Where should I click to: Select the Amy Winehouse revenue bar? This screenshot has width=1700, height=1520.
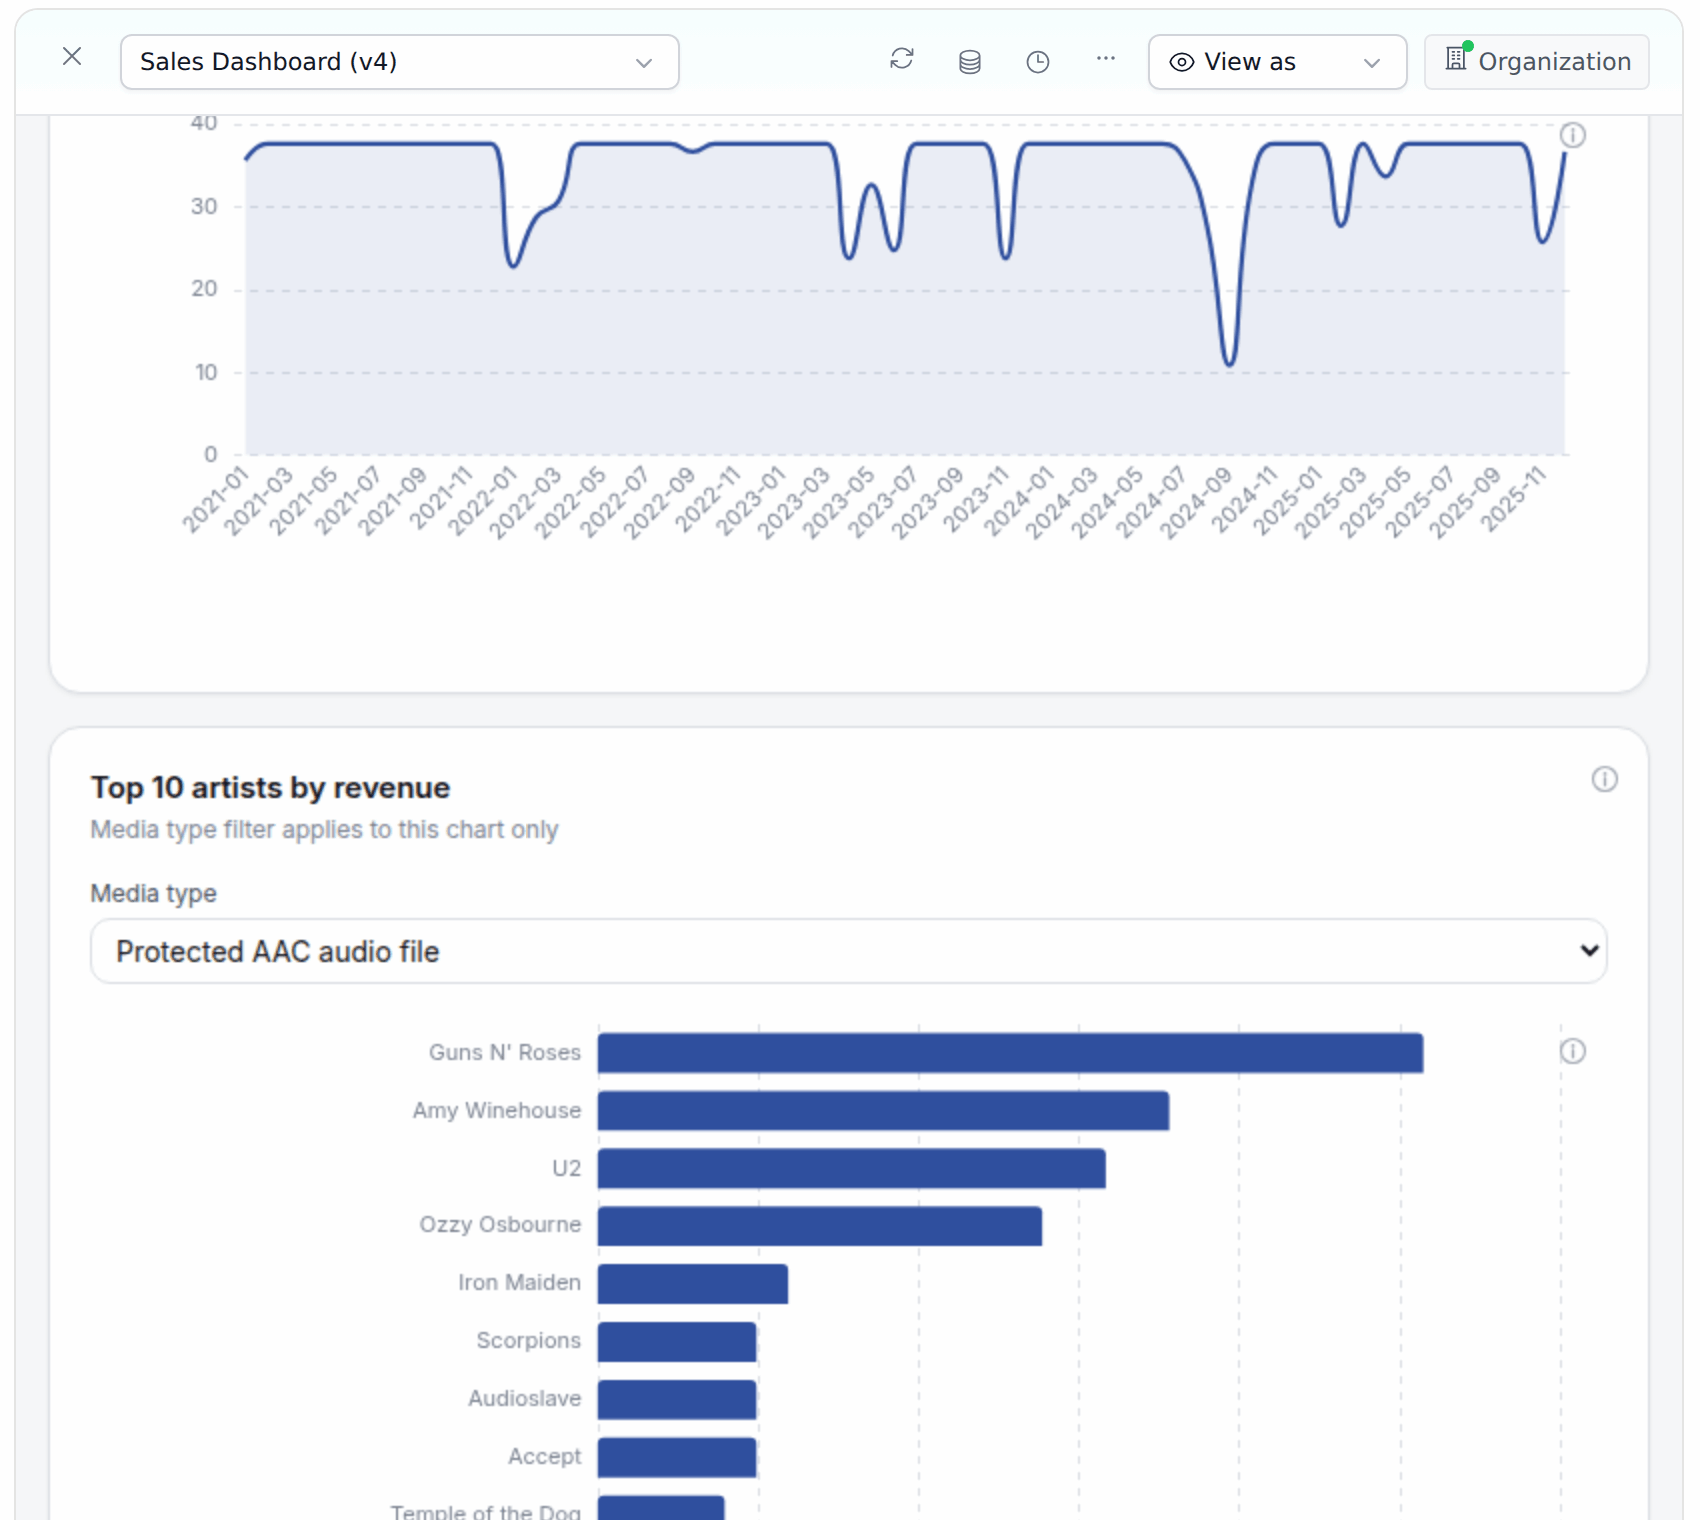coord(883,1111)
